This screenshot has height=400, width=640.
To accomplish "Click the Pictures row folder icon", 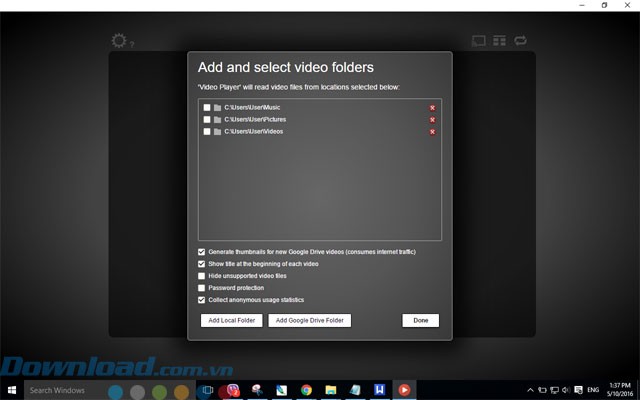I will 218,120.
